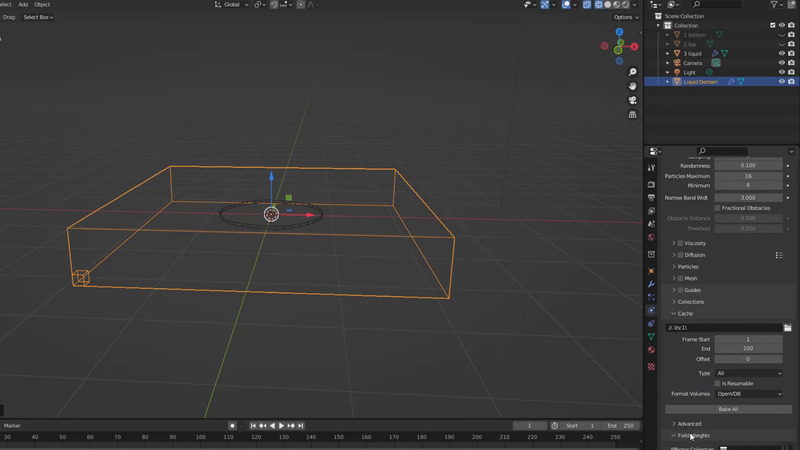The height and width of the screenshot is (450, 800).
Task: Open the viewport Options popover
Action: [x=625, y=17]
